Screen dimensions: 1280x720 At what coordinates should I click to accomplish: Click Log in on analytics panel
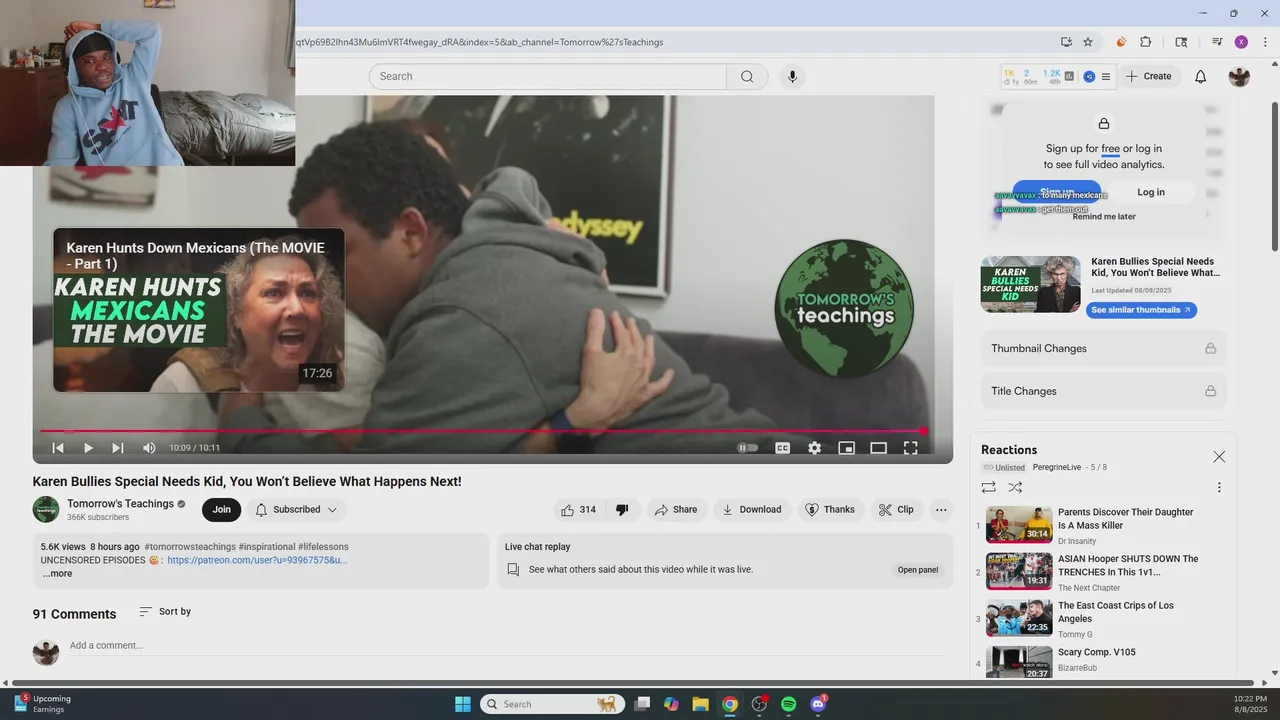coord(1151,192)
